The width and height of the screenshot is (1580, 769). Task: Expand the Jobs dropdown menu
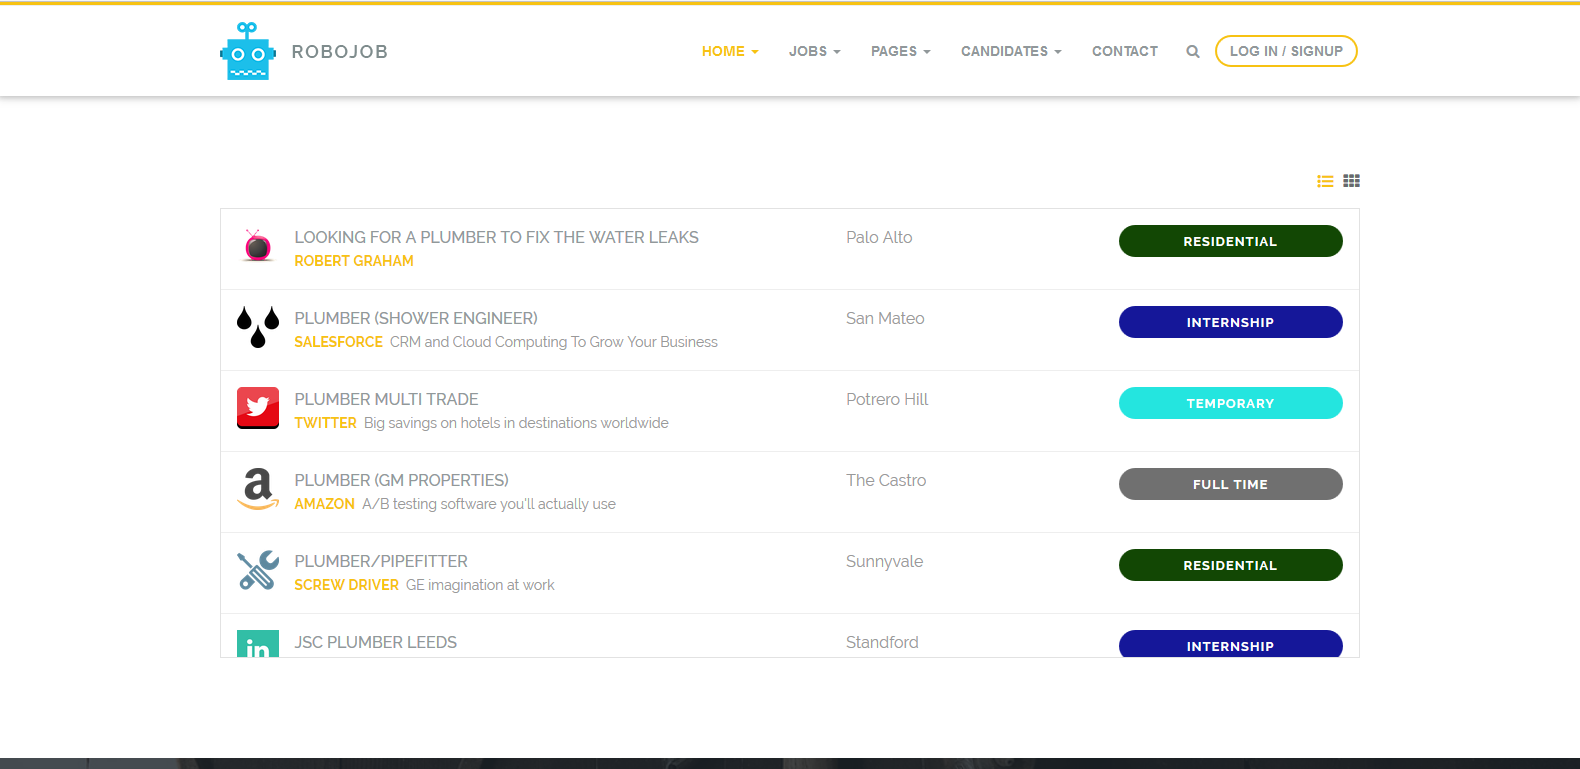tap(814, 51)
